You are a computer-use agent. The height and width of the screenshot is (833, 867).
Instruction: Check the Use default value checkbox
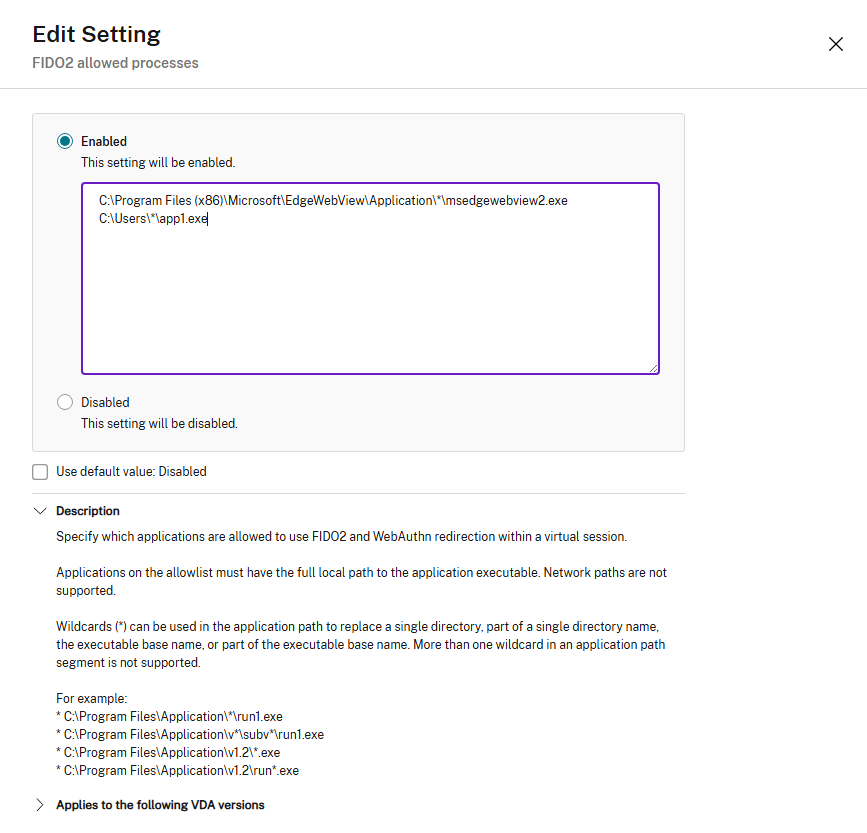pos(40,471)
